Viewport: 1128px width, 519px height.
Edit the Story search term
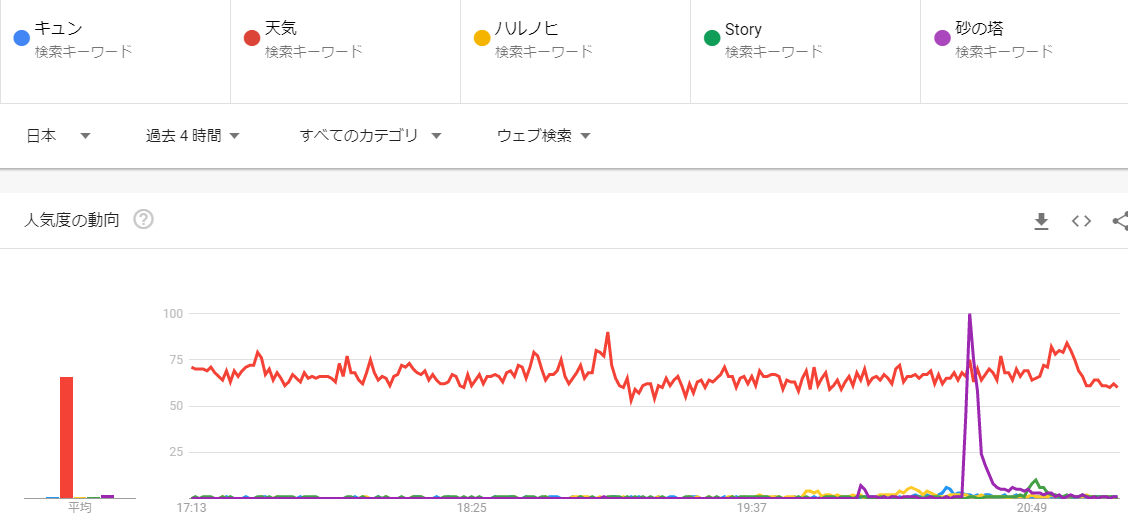[743, 29]
